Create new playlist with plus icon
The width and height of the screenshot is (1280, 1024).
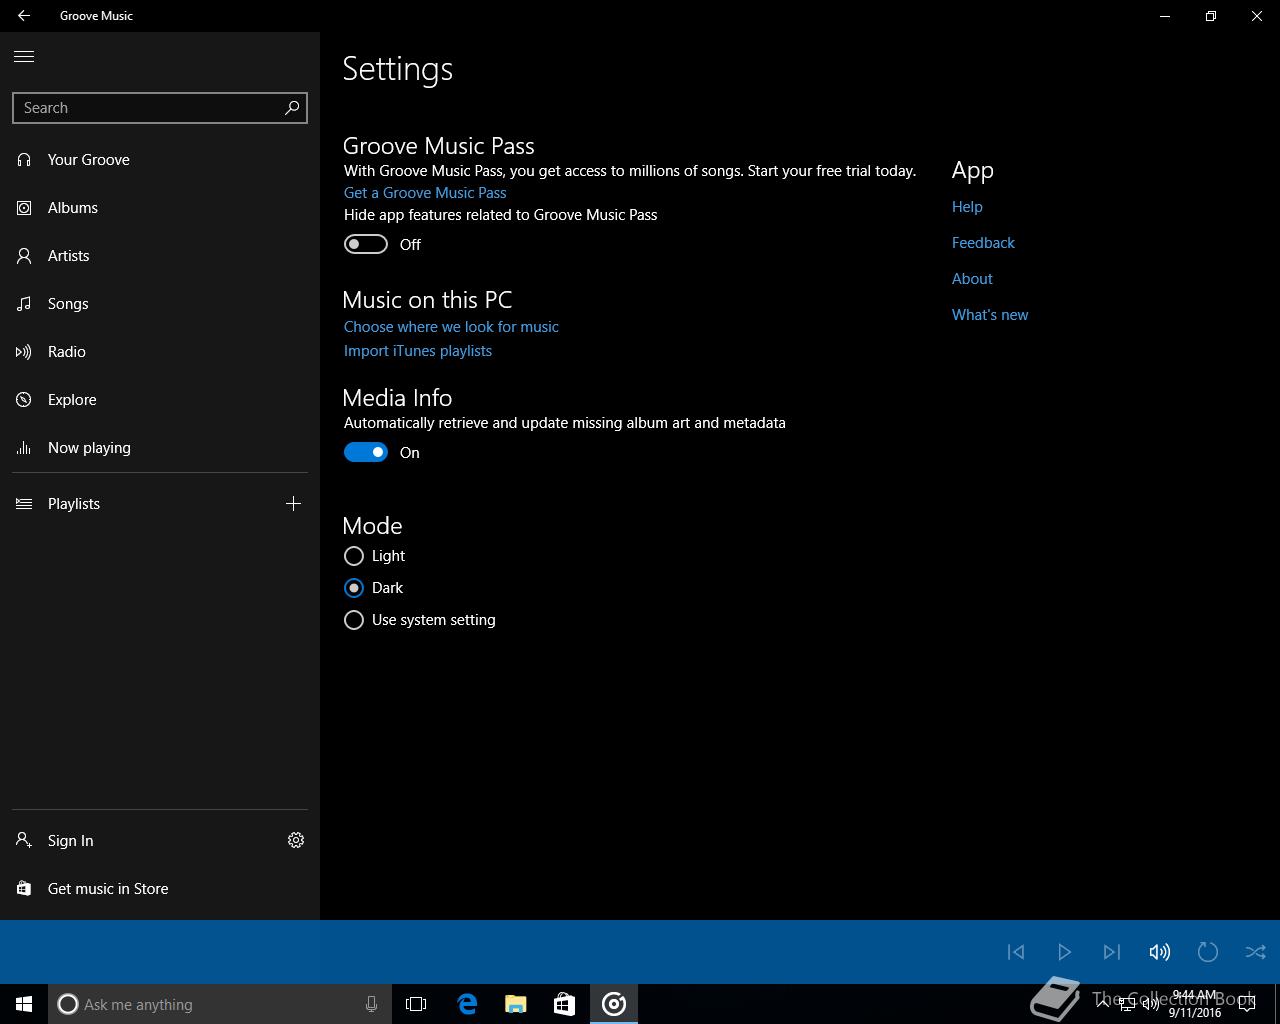[x=293, y=504]
